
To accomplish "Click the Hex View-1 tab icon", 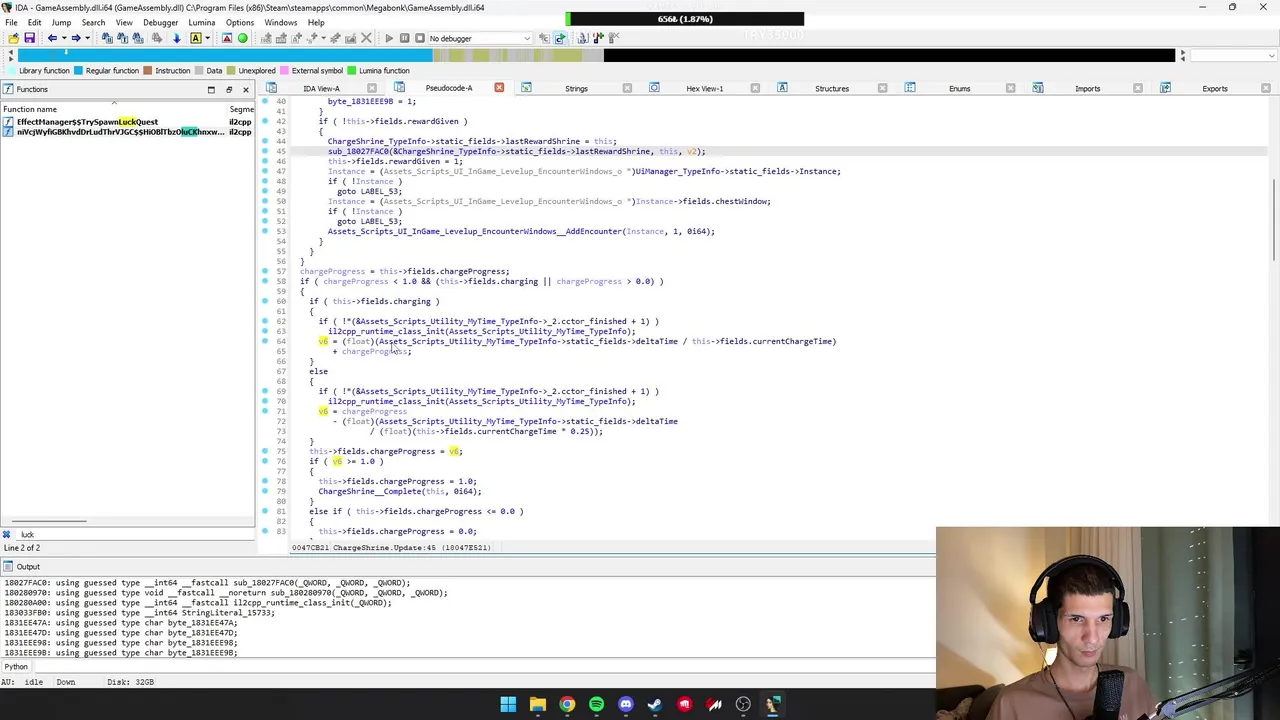I will [654, 88].
